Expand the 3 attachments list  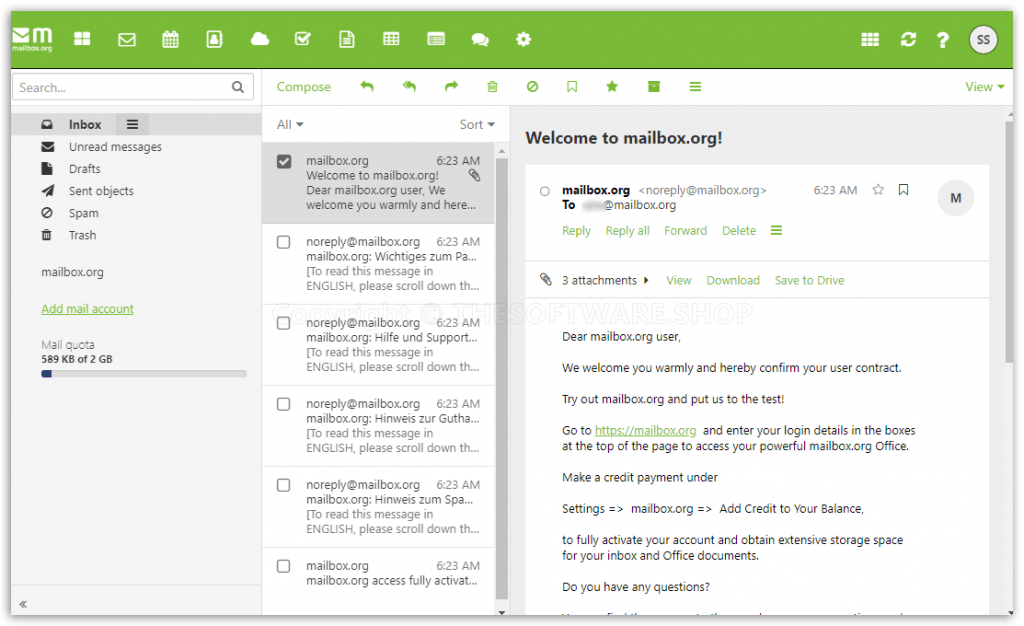pos(605,280)
